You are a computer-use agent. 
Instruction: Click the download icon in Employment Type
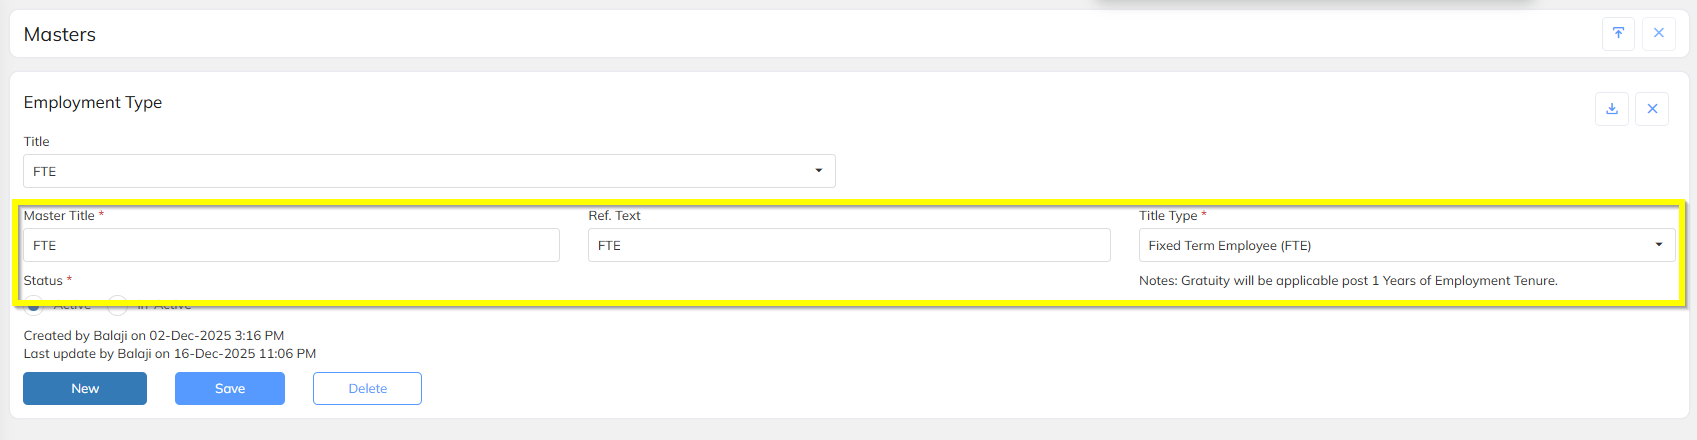pos(1612,109)
